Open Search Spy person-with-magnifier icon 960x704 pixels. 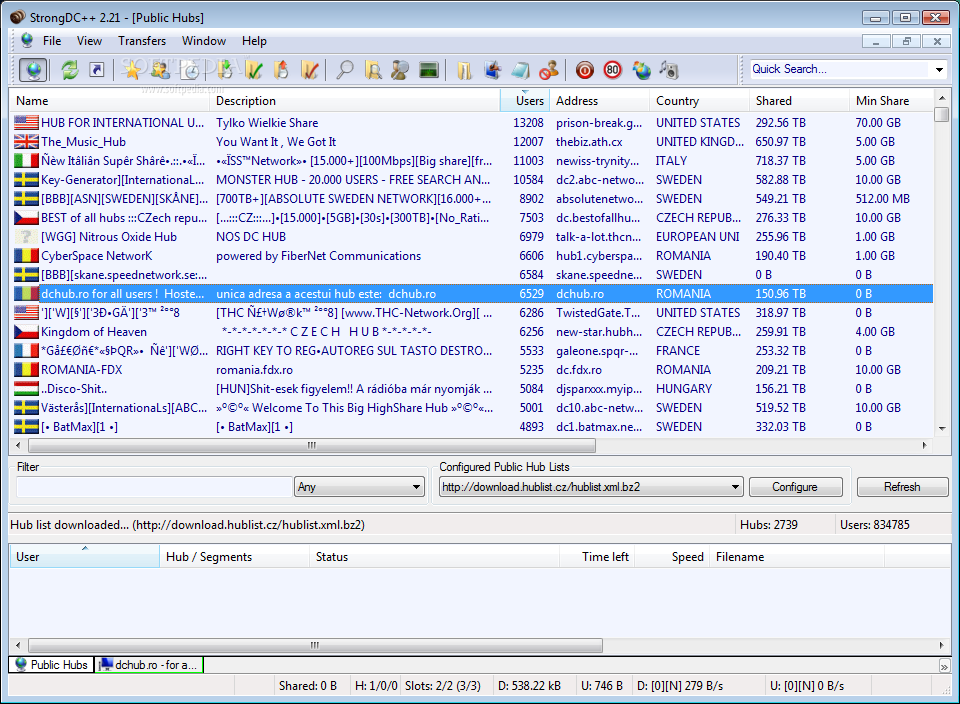pyautogui.click(x=400, y=70)
